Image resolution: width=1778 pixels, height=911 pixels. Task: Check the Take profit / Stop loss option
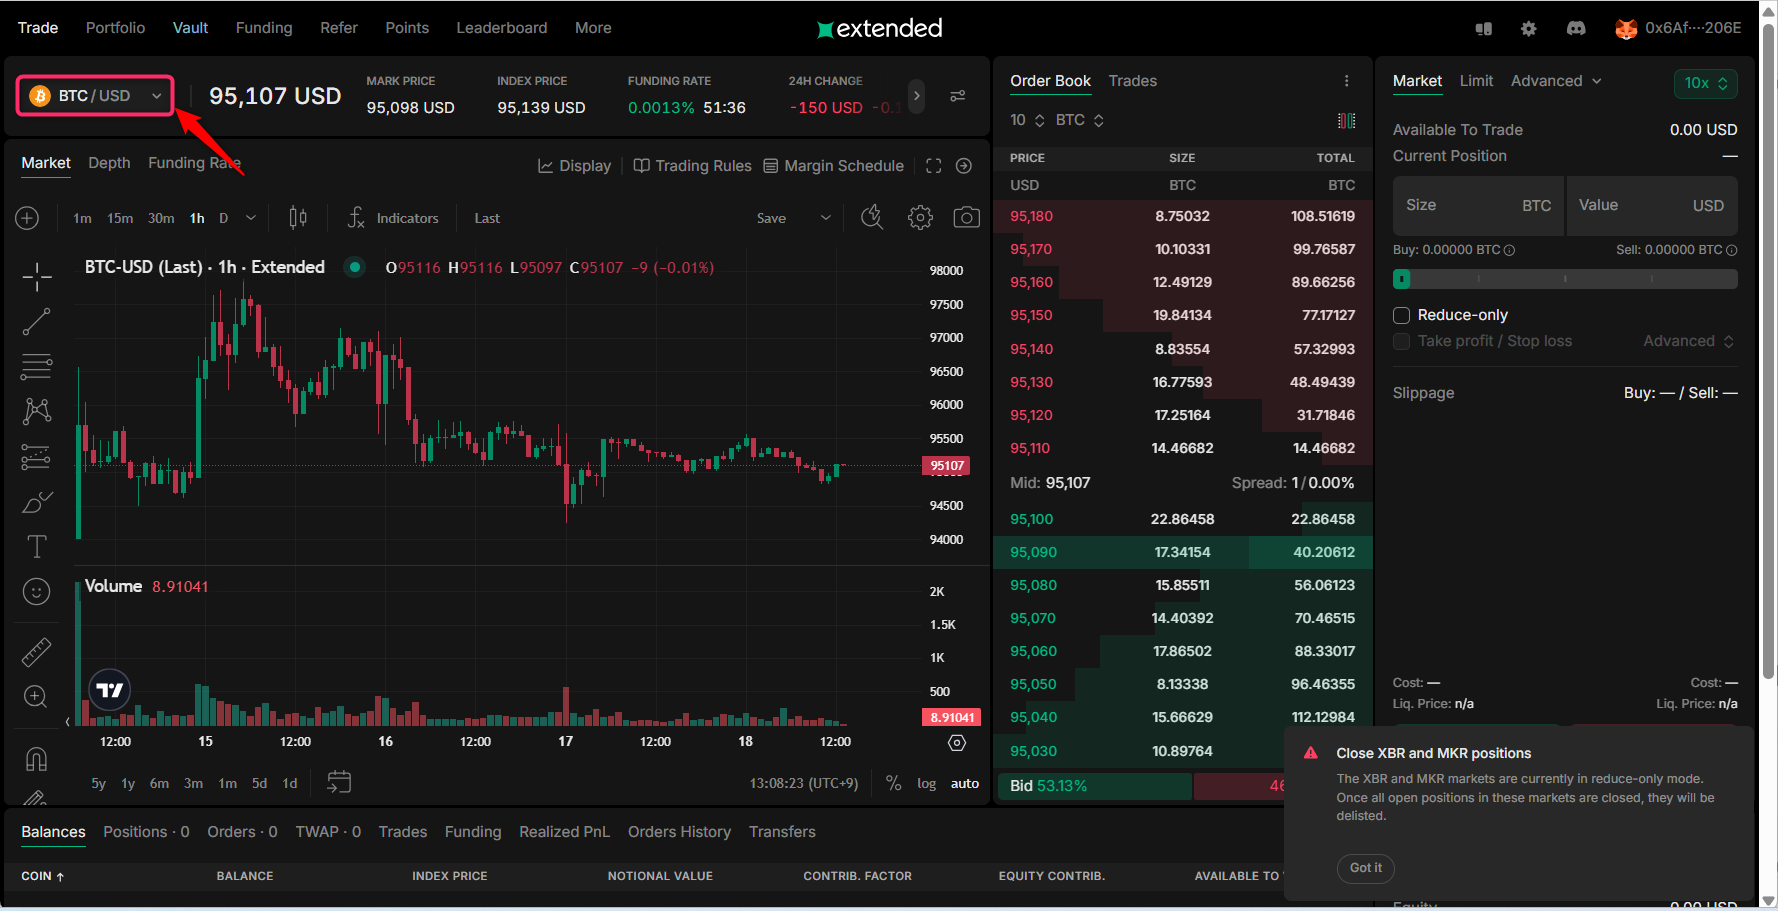pos(1401,341)
